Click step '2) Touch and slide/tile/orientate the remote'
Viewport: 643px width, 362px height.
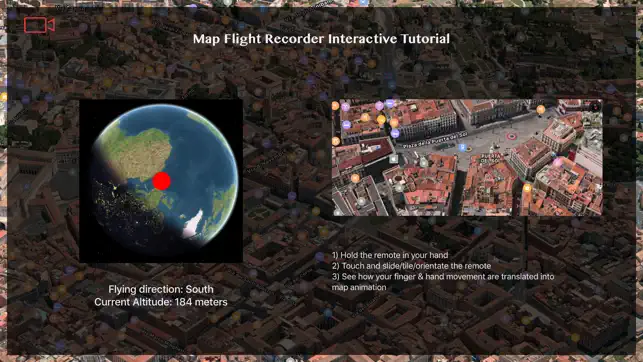coord(411,266)
